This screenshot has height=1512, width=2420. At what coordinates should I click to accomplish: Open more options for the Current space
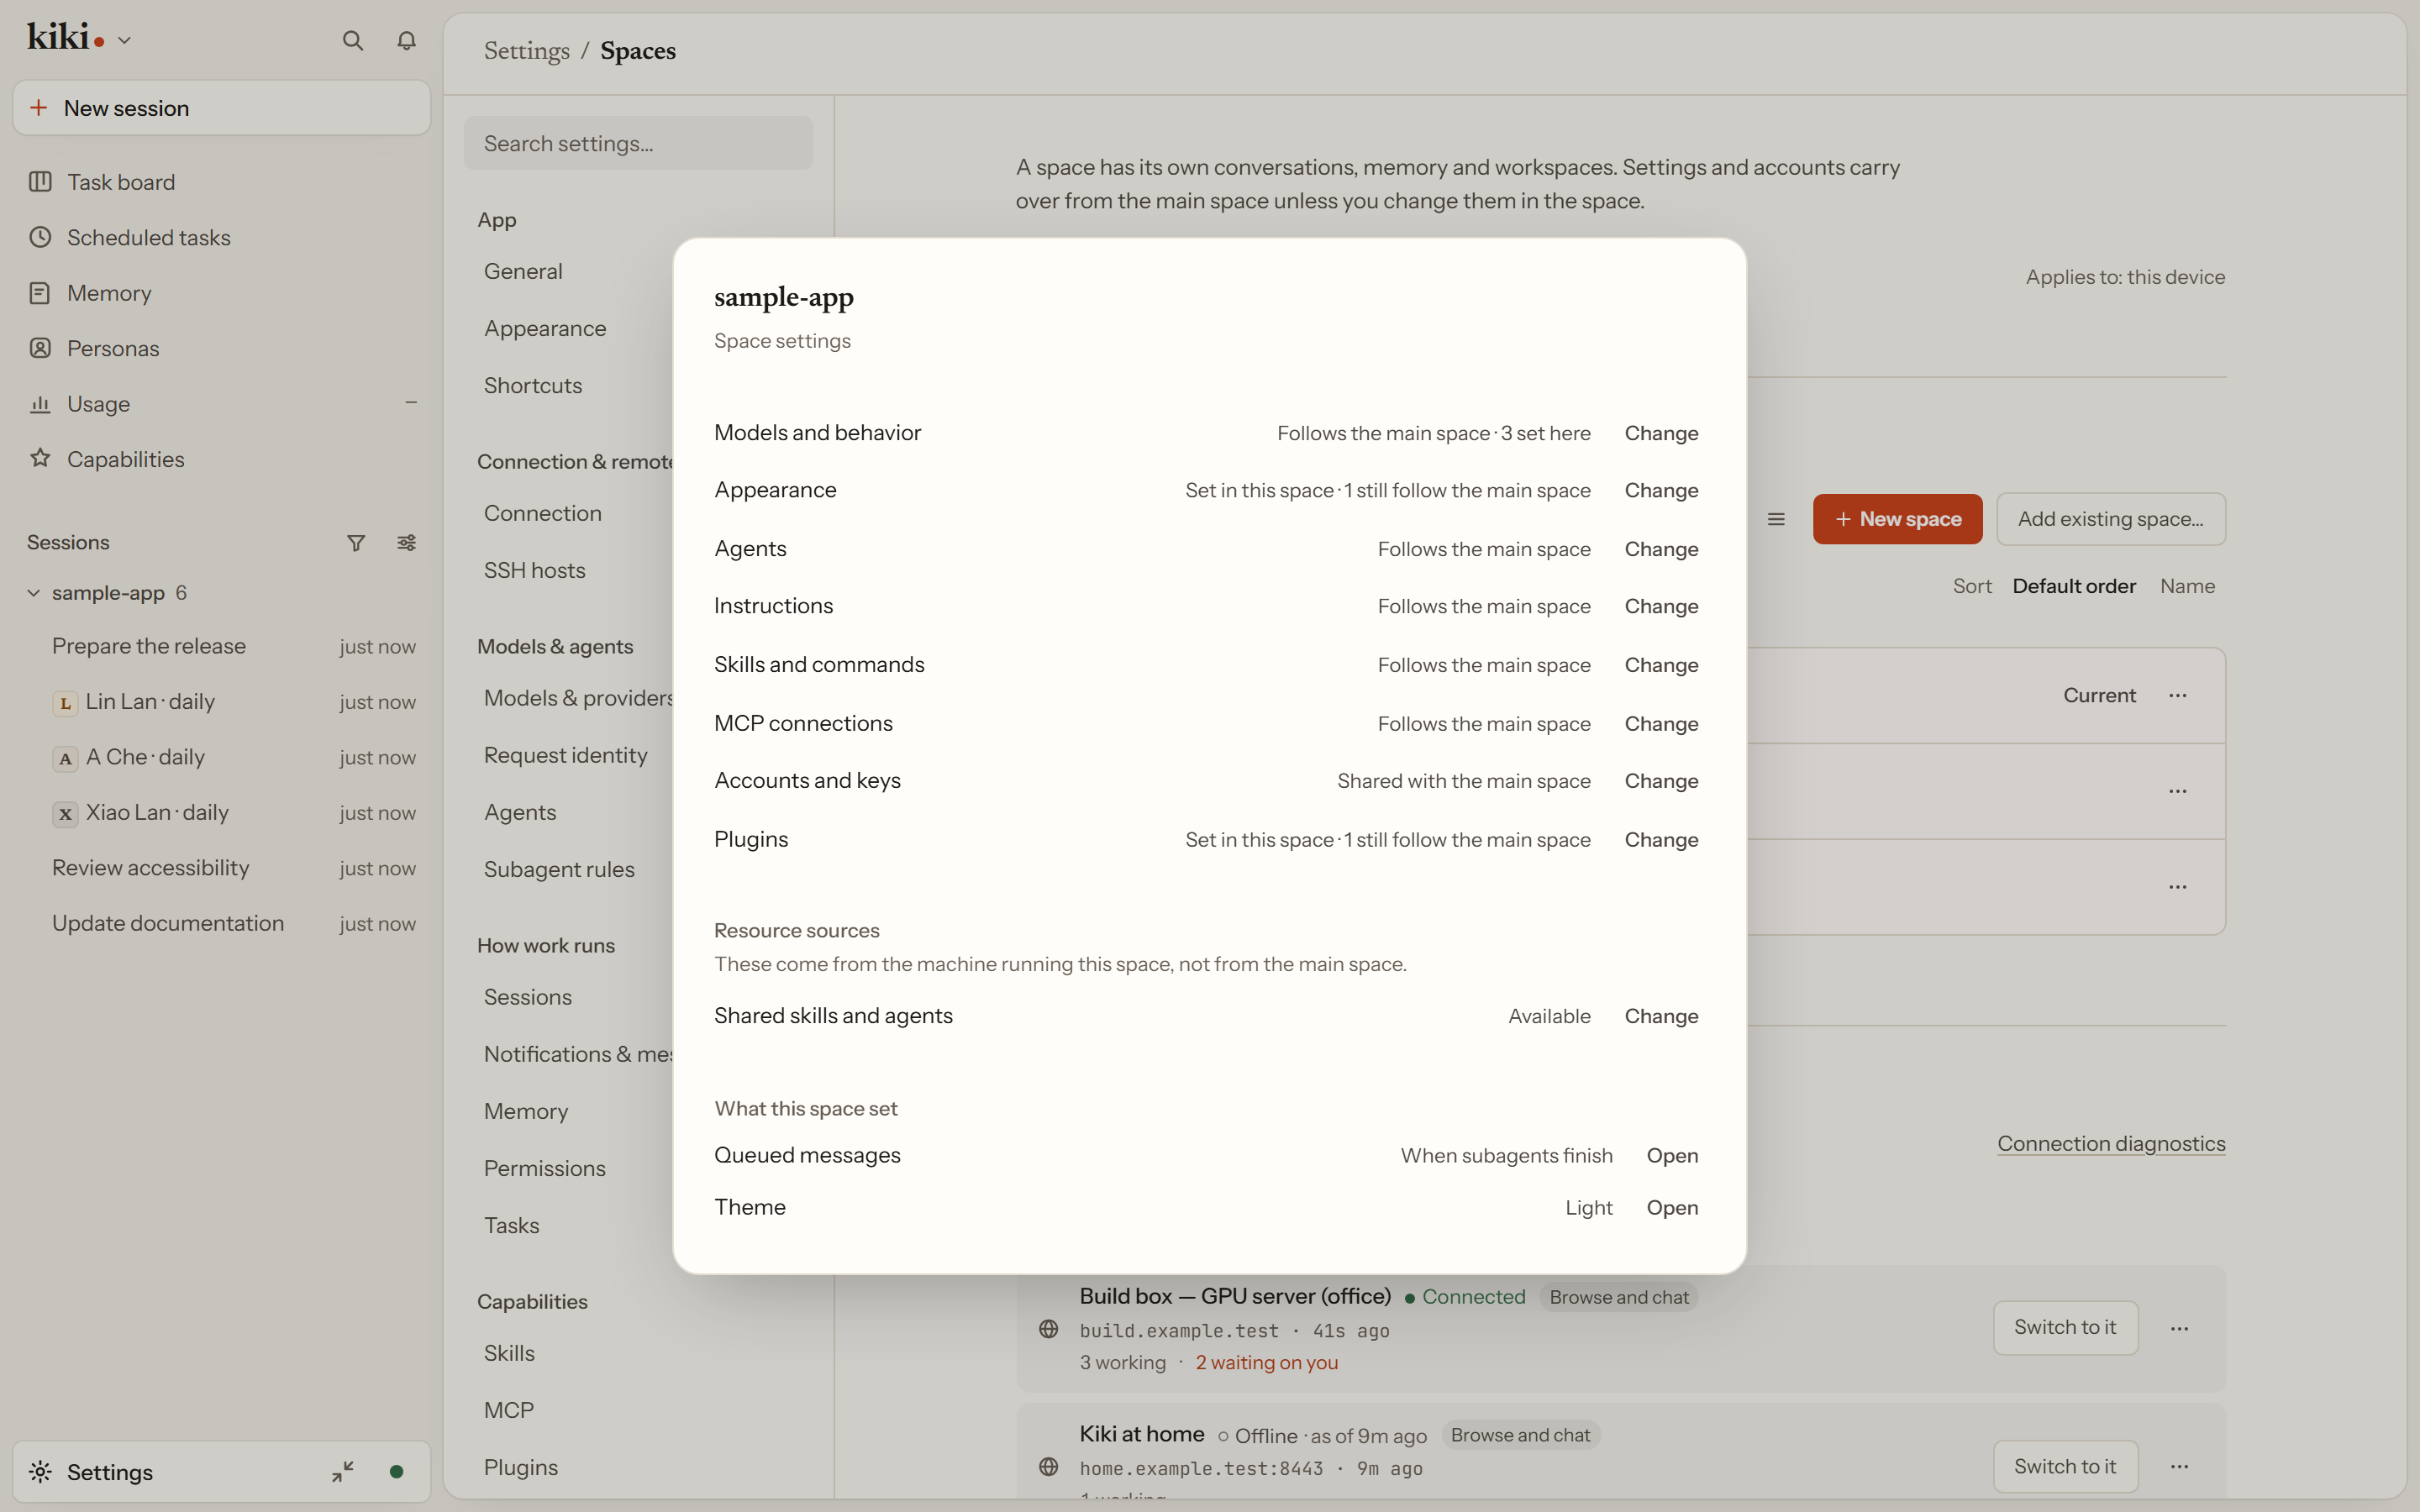click(x=2178, y=696)
